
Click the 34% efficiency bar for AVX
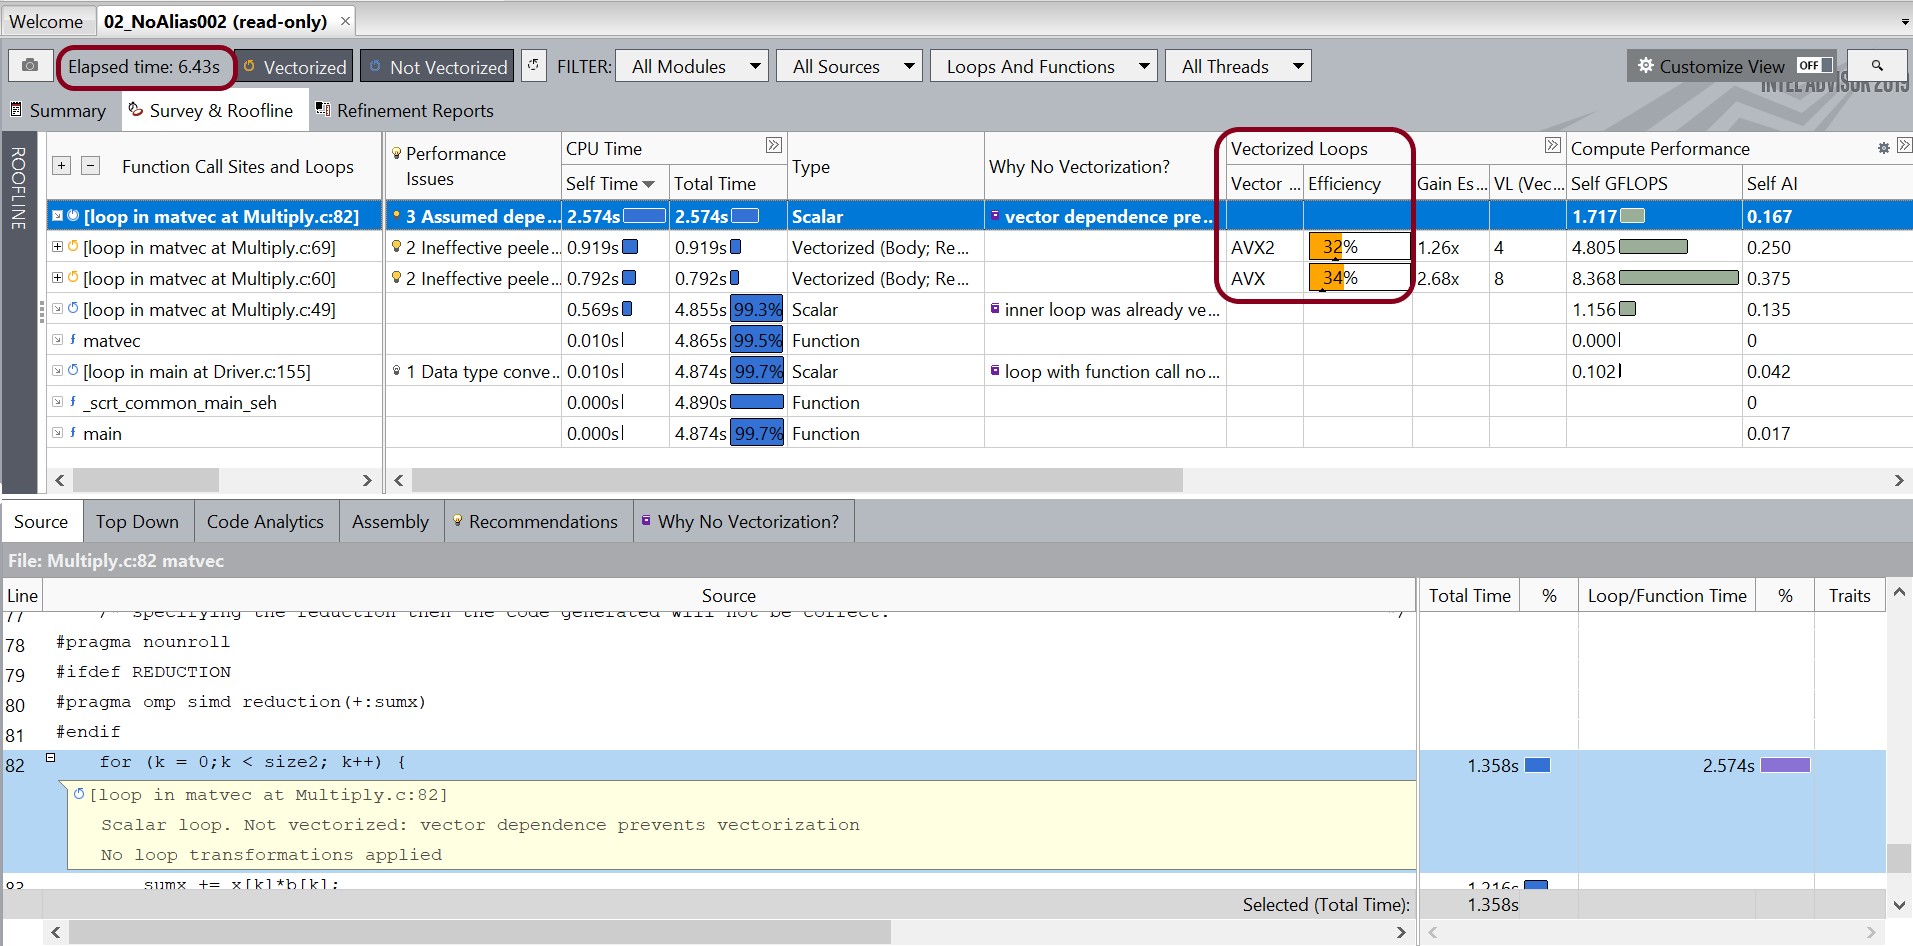click(1357, 278)
